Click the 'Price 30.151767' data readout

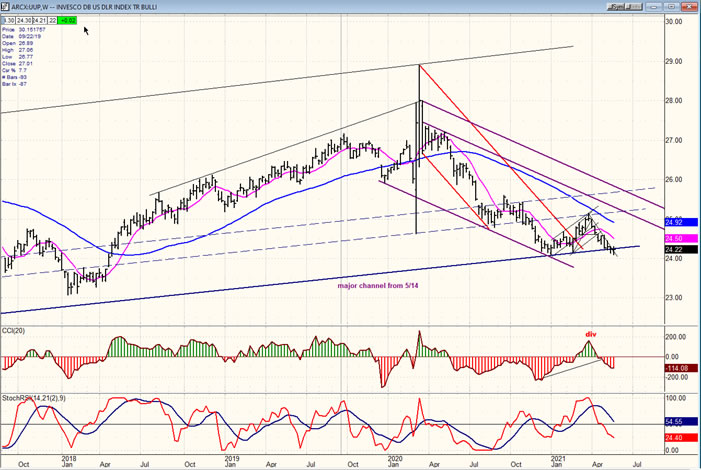click(24, 30)
